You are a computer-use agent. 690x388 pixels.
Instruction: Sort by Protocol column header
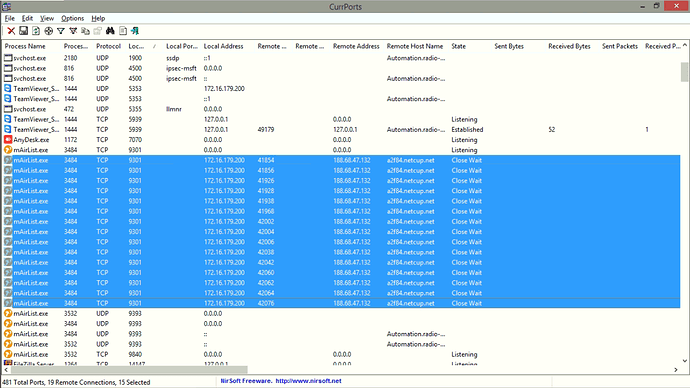(x=108, y=46)
